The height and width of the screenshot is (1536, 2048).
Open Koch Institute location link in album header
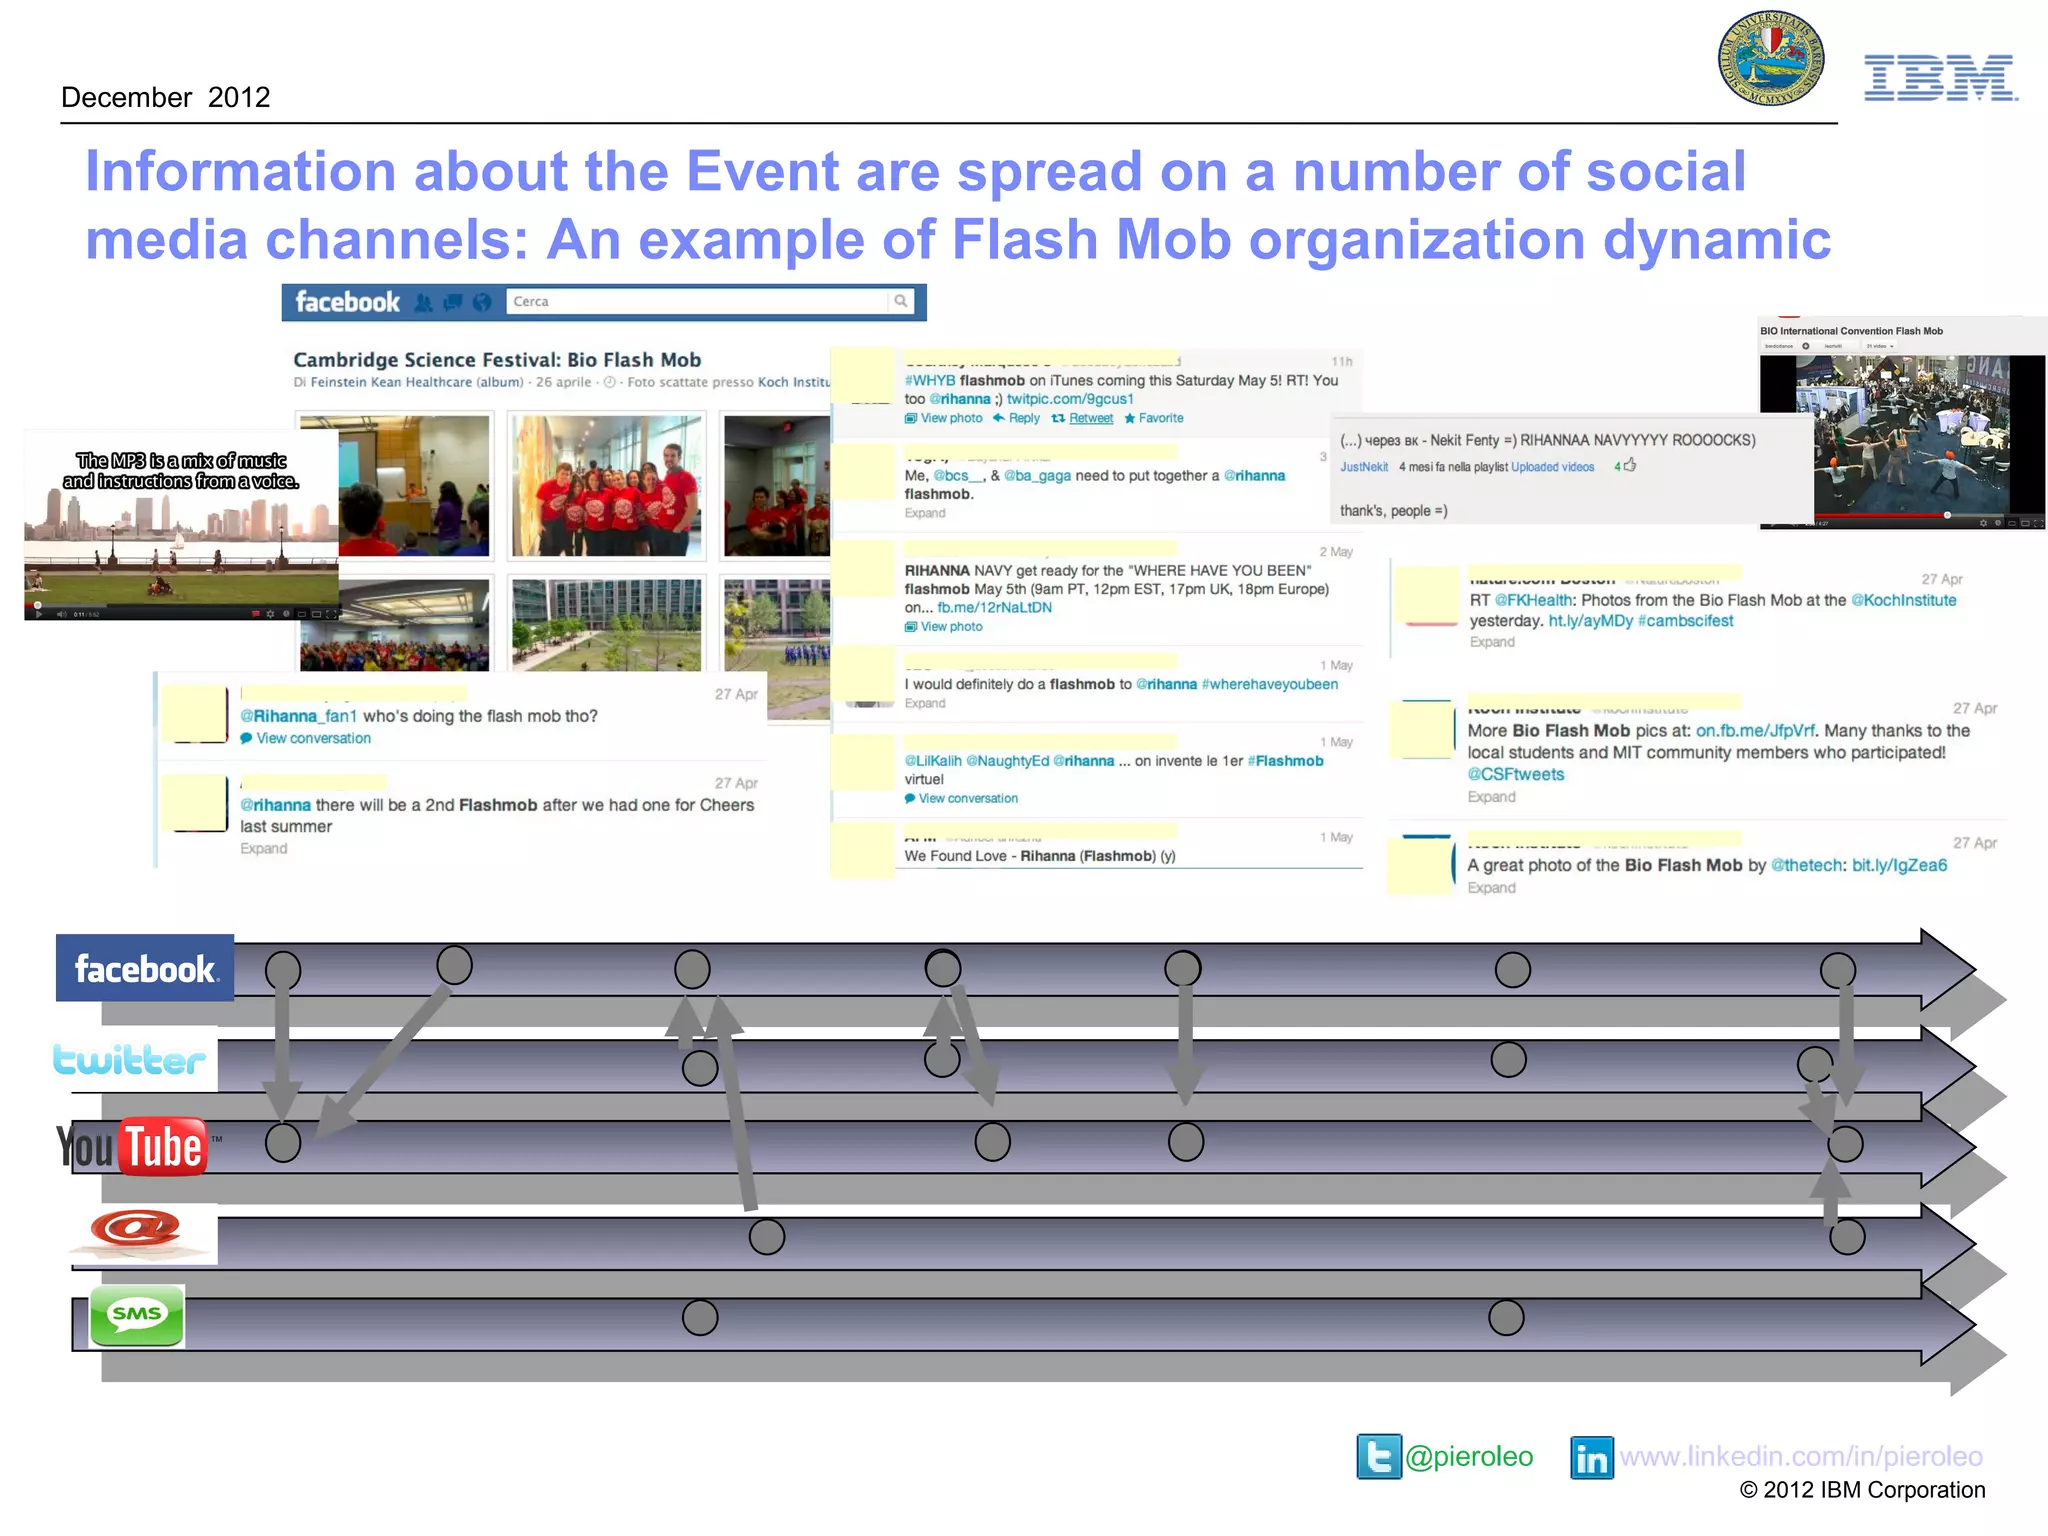(794, 382)
